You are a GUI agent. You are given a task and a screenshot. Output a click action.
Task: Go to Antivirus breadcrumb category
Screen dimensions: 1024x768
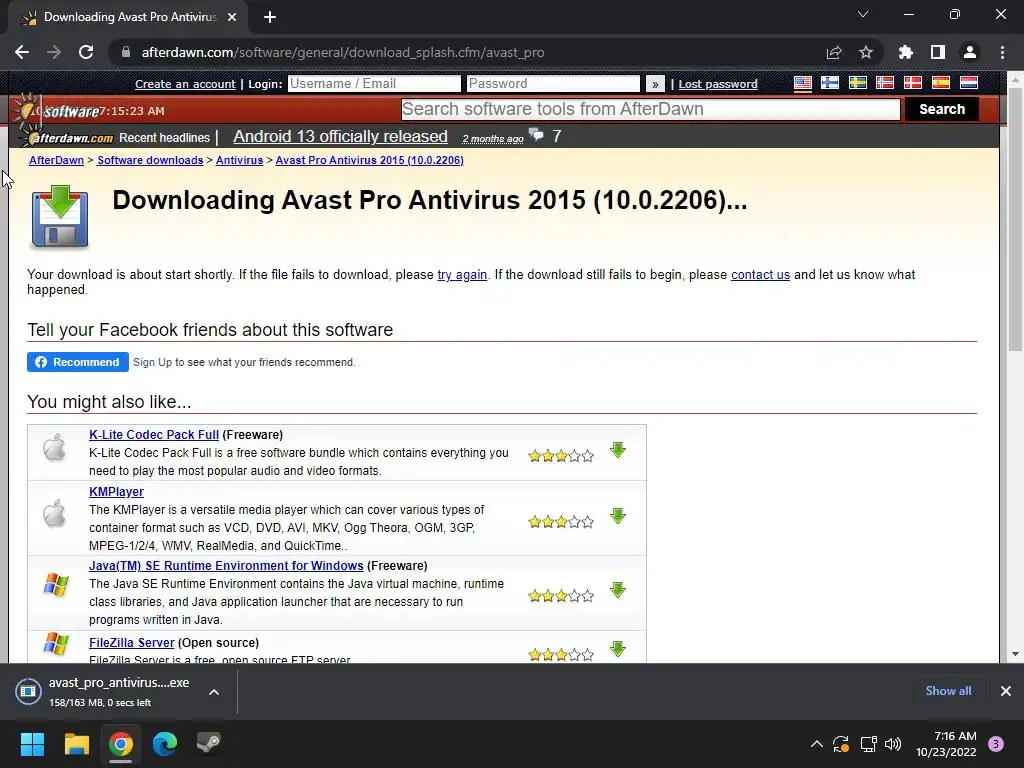tap(239, 160)
